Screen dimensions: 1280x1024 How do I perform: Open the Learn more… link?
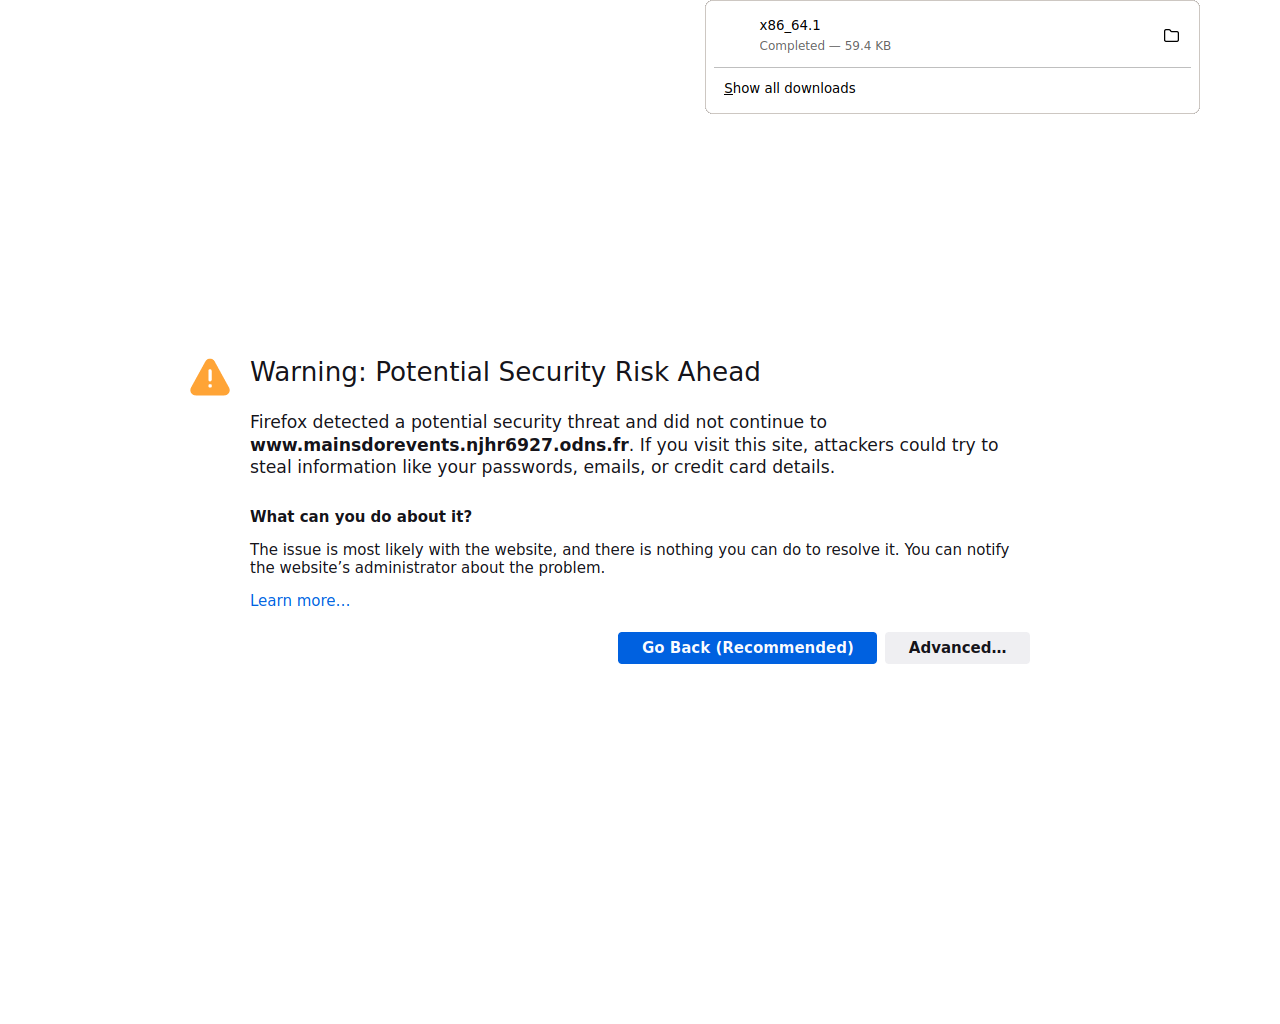[300, 601]
